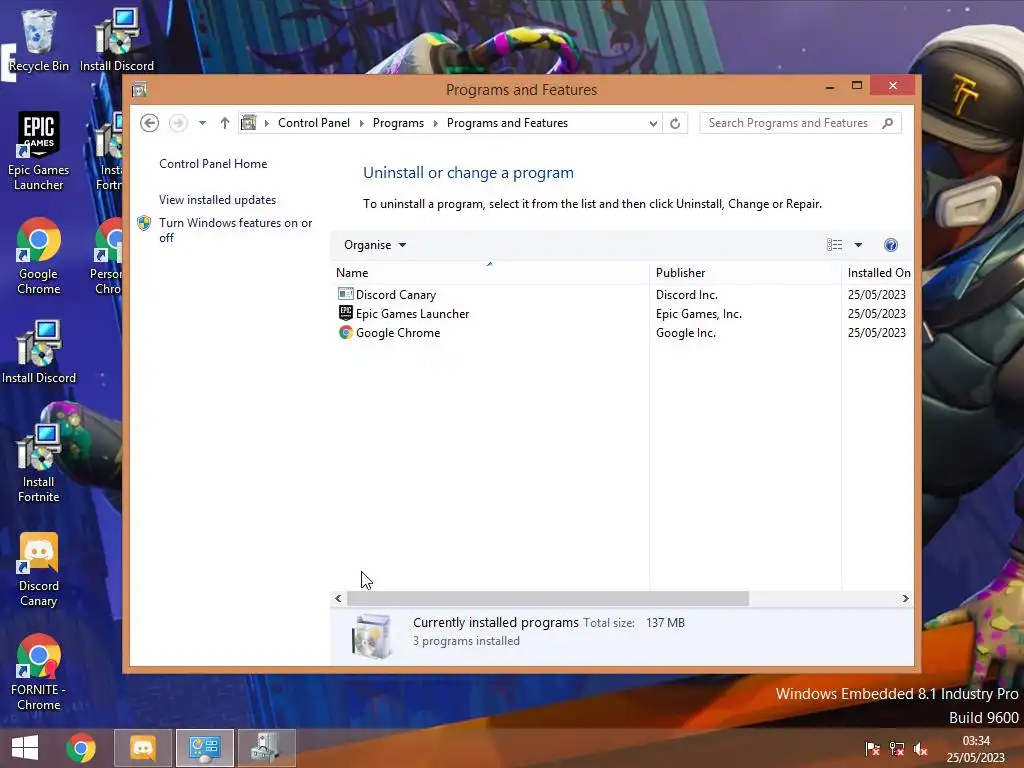Image resolution: width=1024 pixels, height=768 pixels.
Task: Open the Organise dropdown menu
Action: [x=375, y=245]
